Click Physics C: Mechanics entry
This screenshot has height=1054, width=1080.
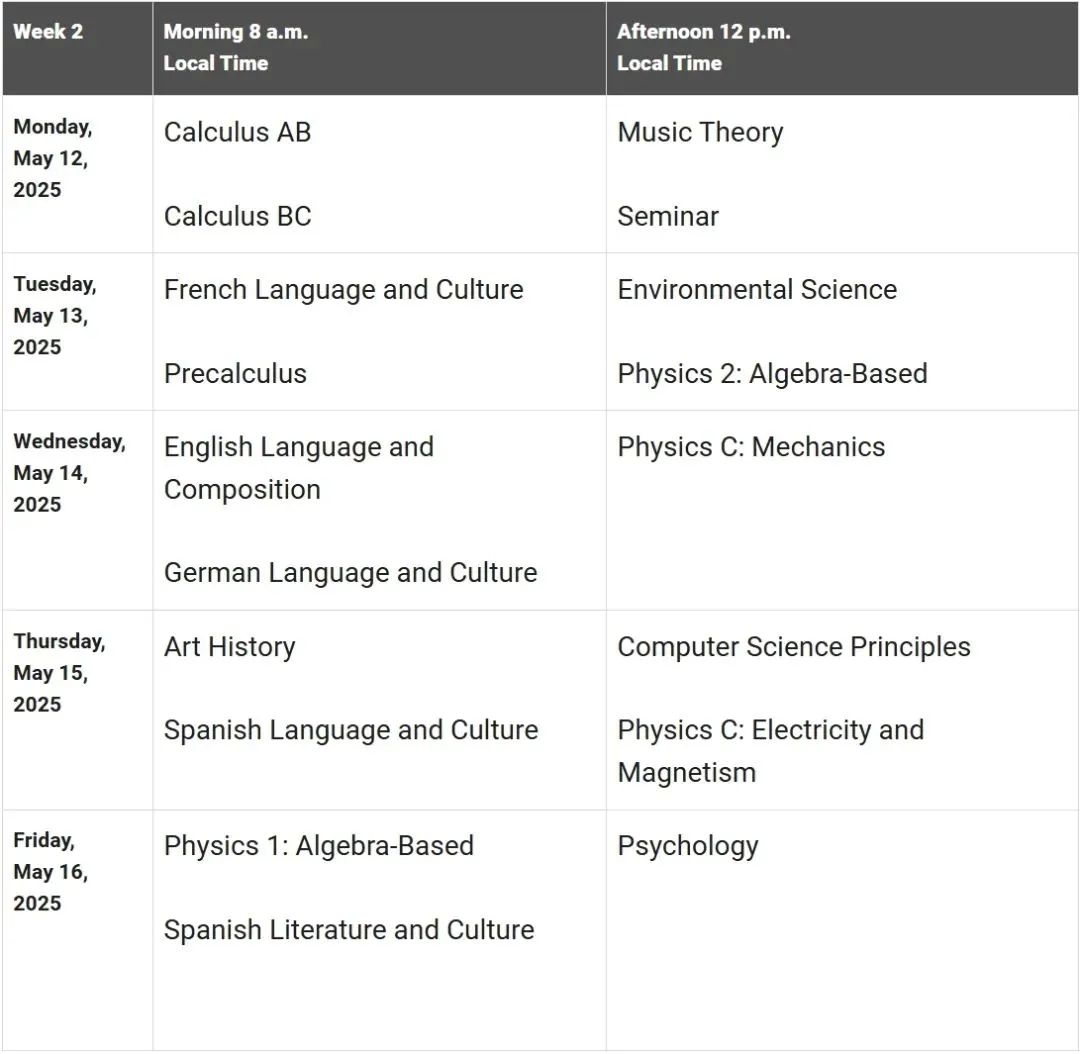[751, 447]
